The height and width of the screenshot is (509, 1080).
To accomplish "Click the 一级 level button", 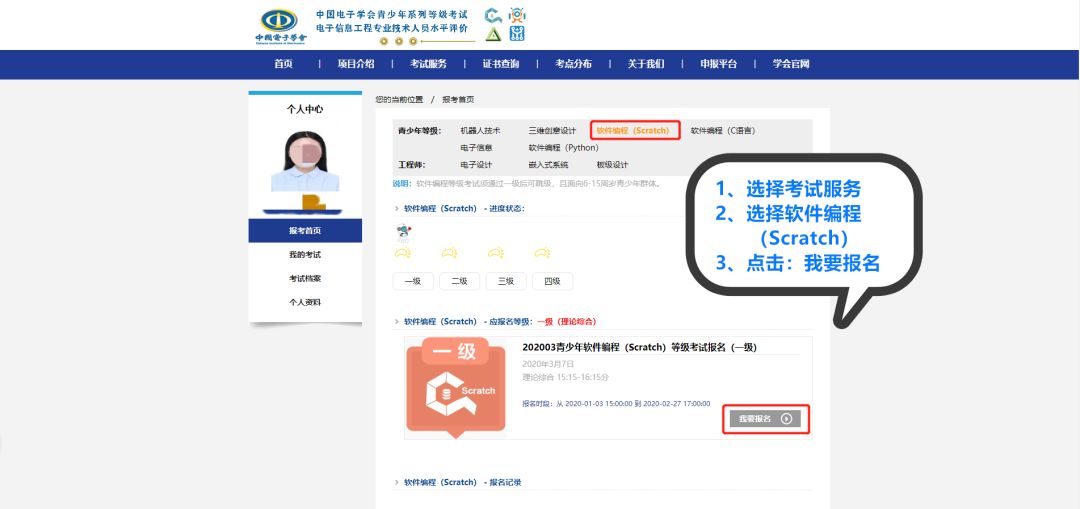I will click(x=413, y=281).
